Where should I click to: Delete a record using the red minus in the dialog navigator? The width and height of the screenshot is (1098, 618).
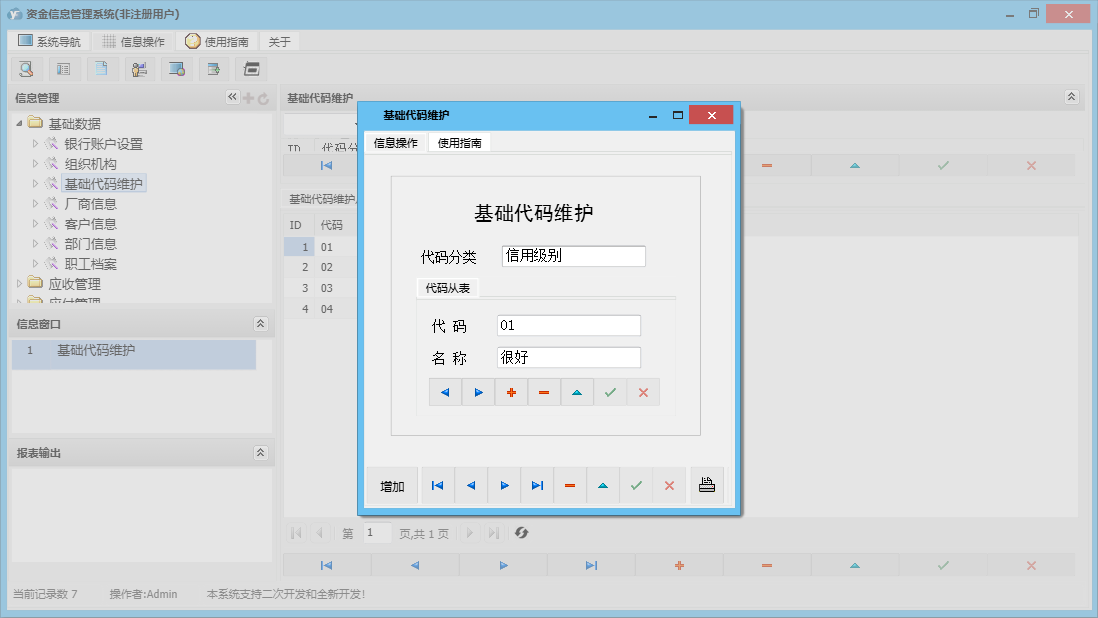click(569, 485)
